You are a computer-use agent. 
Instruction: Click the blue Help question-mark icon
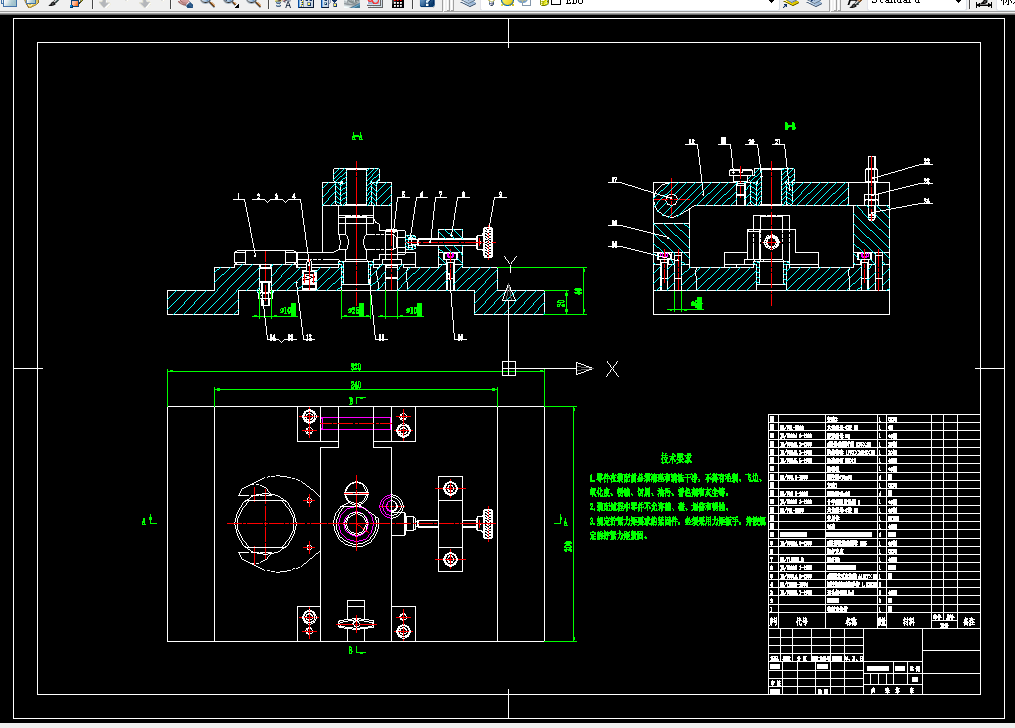(x=427, y=3)
